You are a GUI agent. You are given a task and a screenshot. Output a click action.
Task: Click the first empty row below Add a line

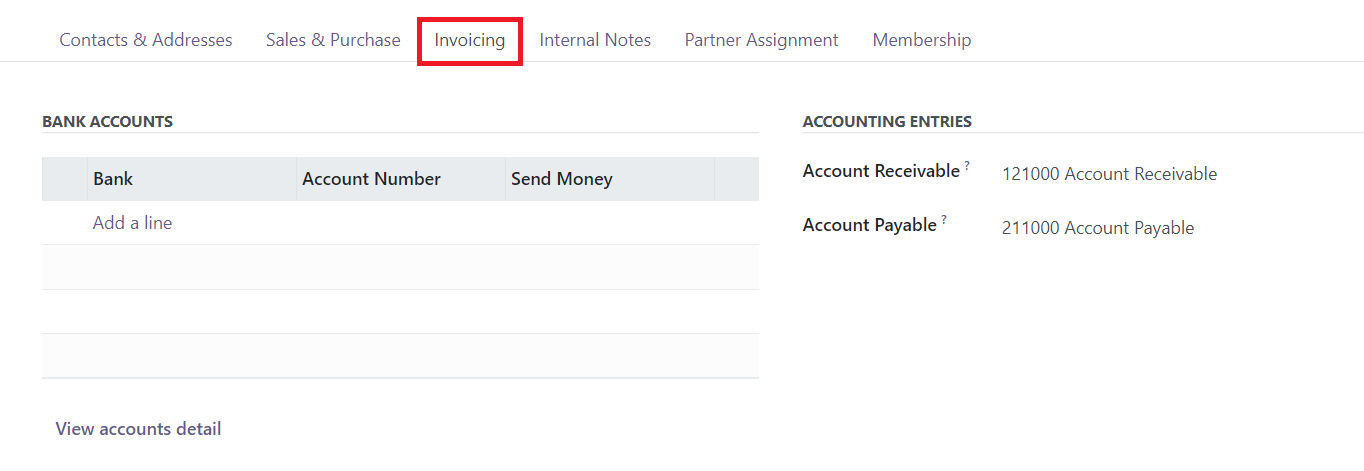click(x=400, y=267)
